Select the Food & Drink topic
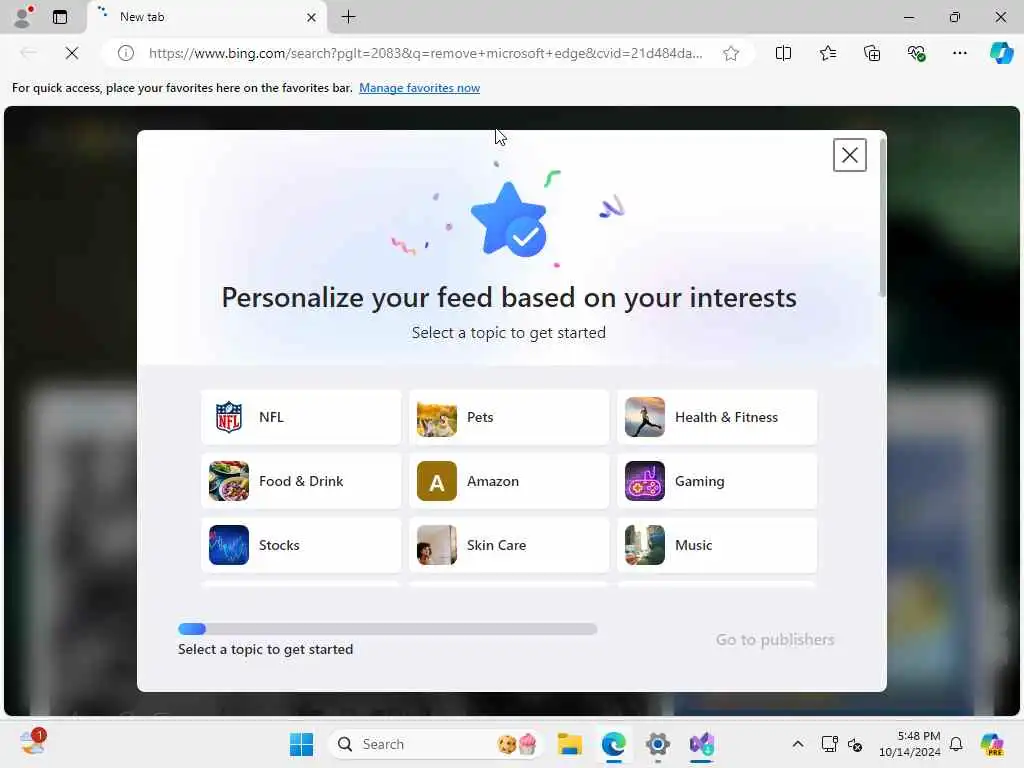 pos(301,481)
